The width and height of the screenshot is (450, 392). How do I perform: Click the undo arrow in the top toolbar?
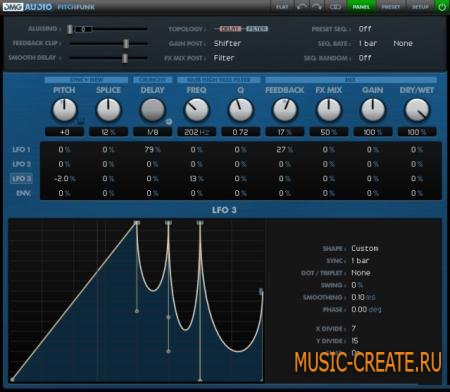tap(302, 7)
